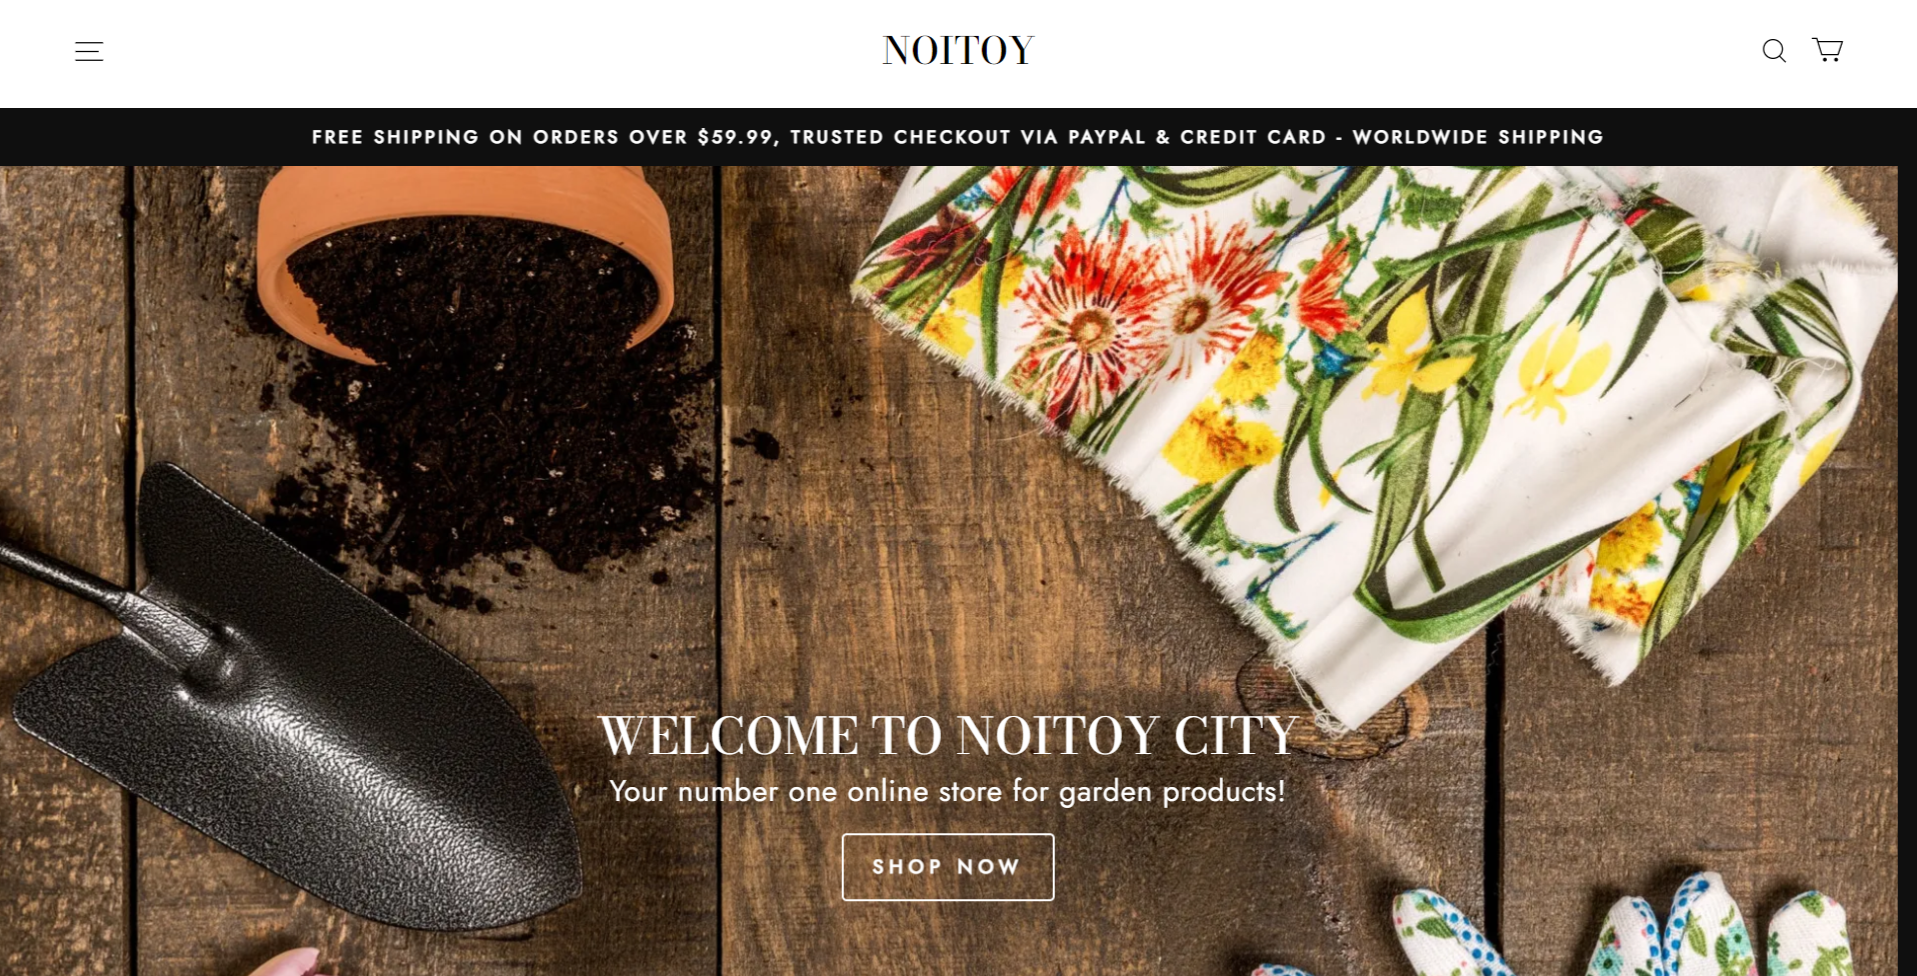Click the NOITOY logo
This screenshot has height=976, width=1917.
click(958, 51)
